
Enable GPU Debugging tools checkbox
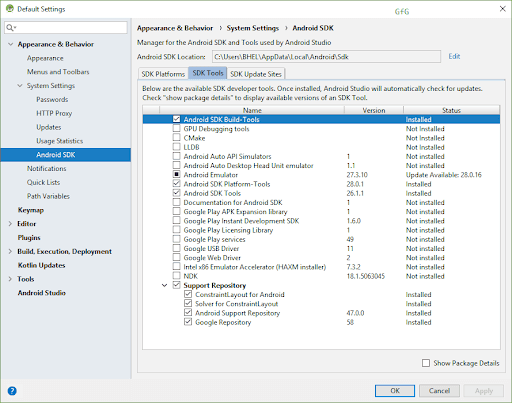176,128
